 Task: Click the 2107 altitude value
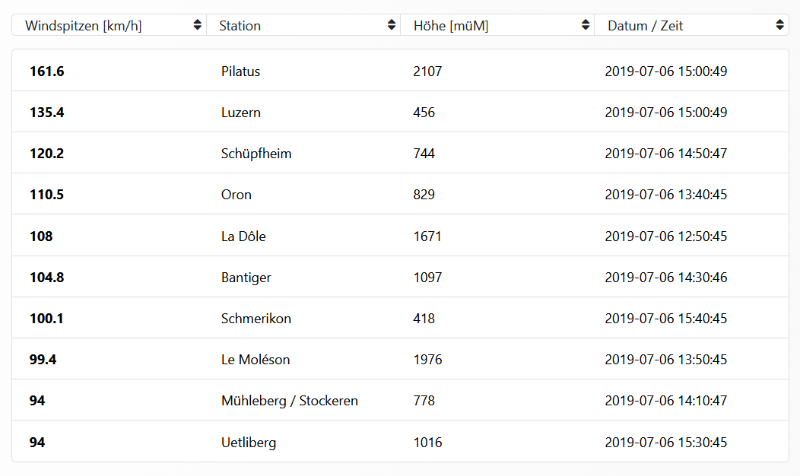(427, 71)
